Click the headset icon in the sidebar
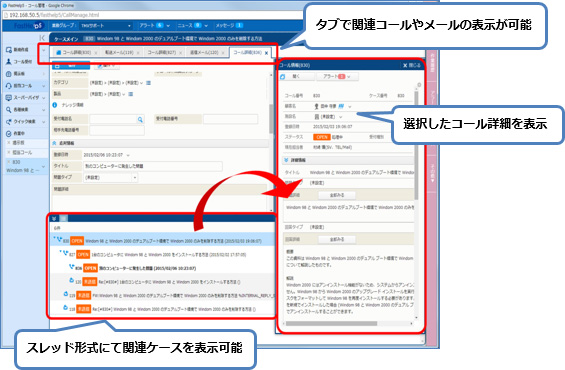 click(9, 86)
